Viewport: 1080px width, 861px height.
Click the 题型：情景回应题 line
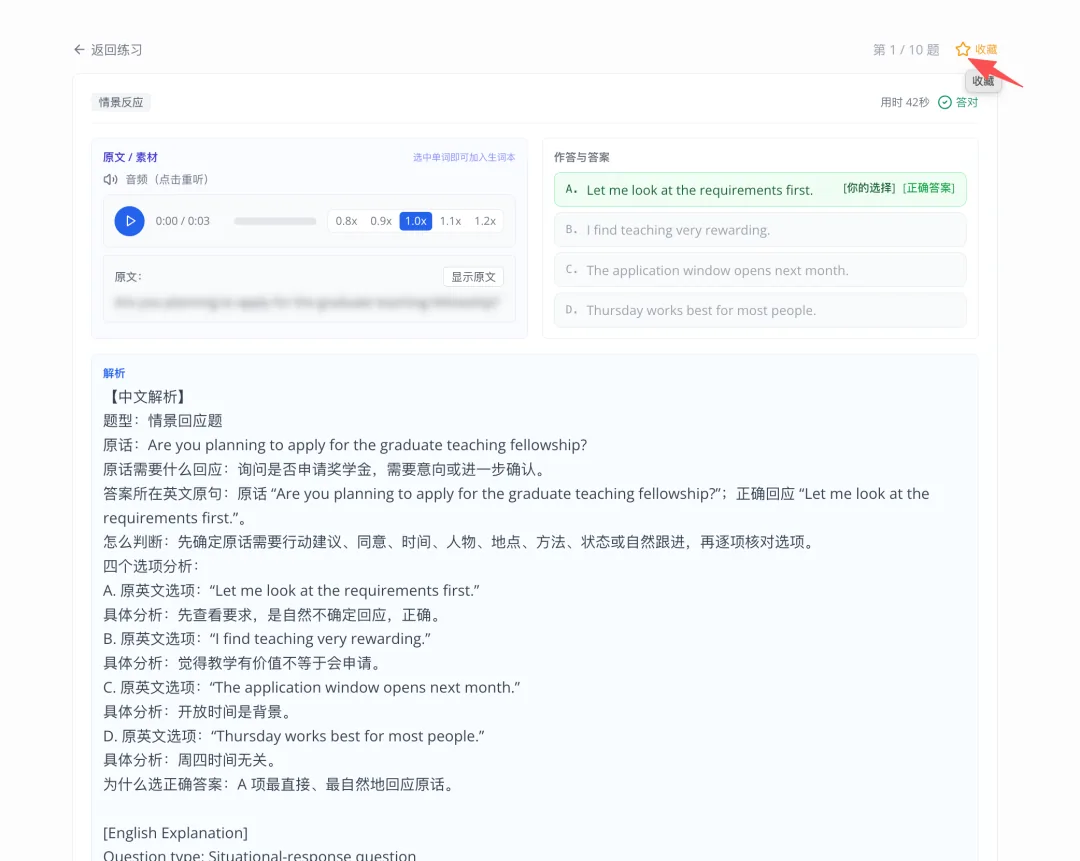(163, 421)
